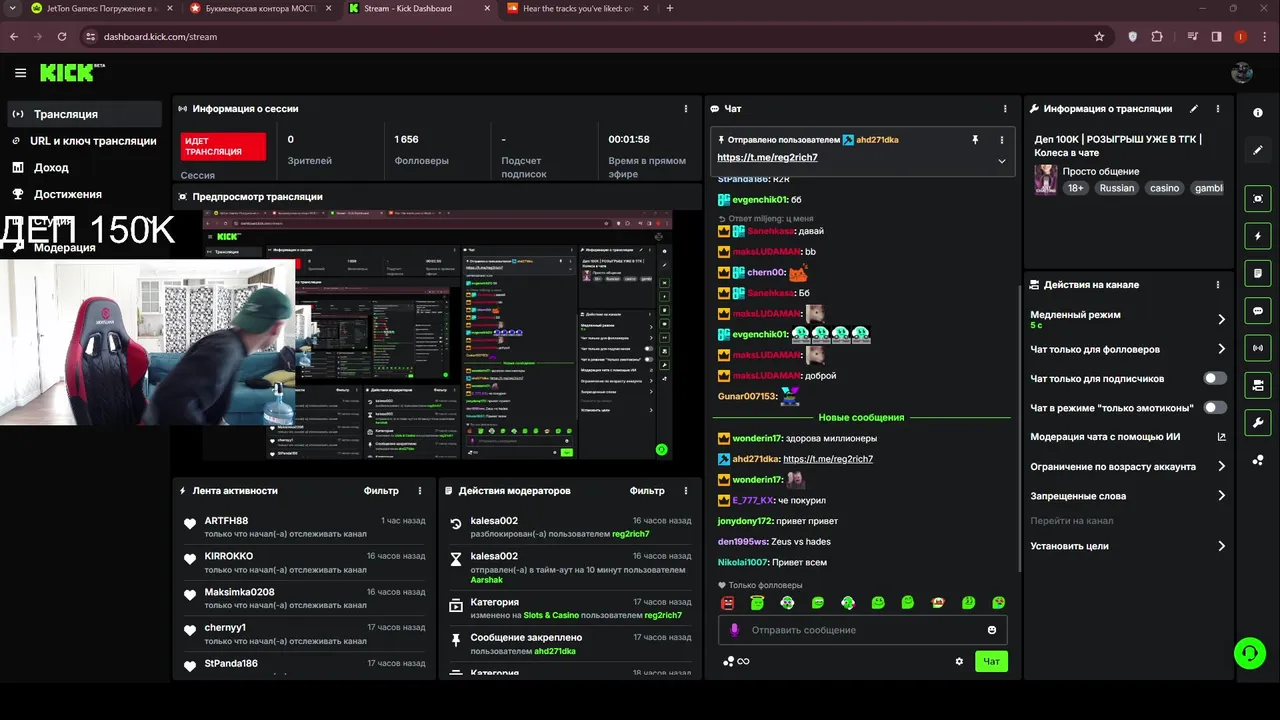Open options menu of Информация о трансляции panel

(1218, 109)
